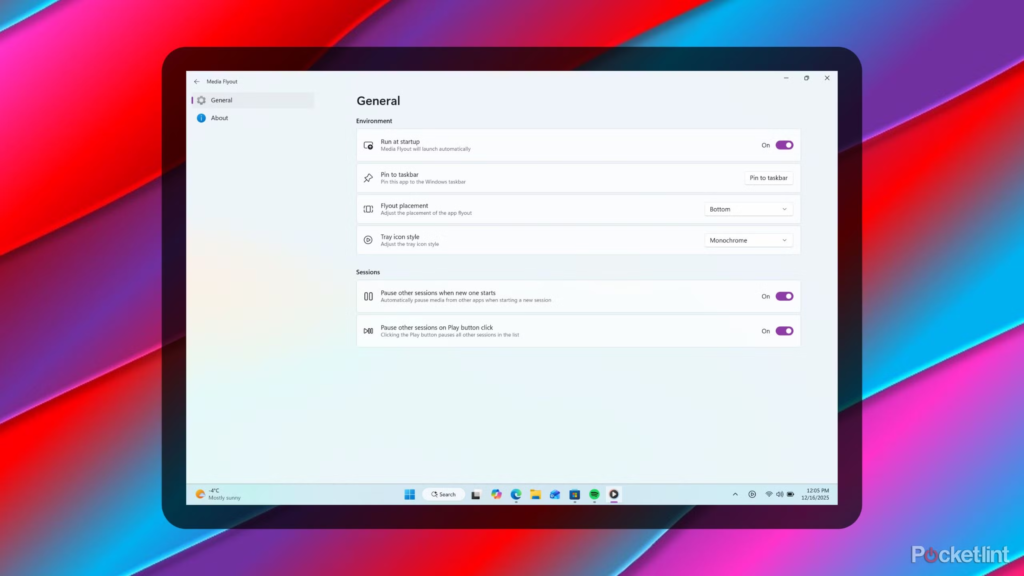Open the Media Flyout tray icon
The width and height of the screenshot is (1024, 576).
[x=752, y=494]
